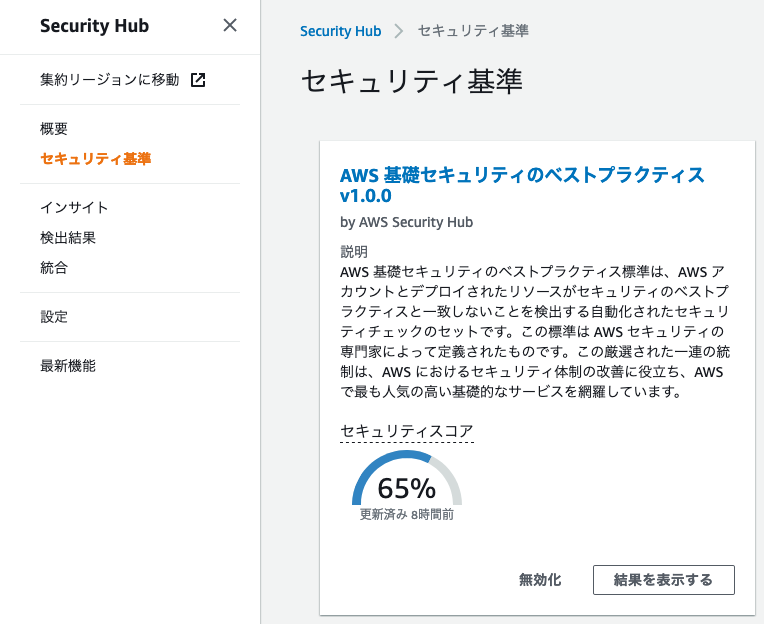Click the セキュリティスコア dotted-underline label
This screenshot has height=624, width=764.
(407, 431)
